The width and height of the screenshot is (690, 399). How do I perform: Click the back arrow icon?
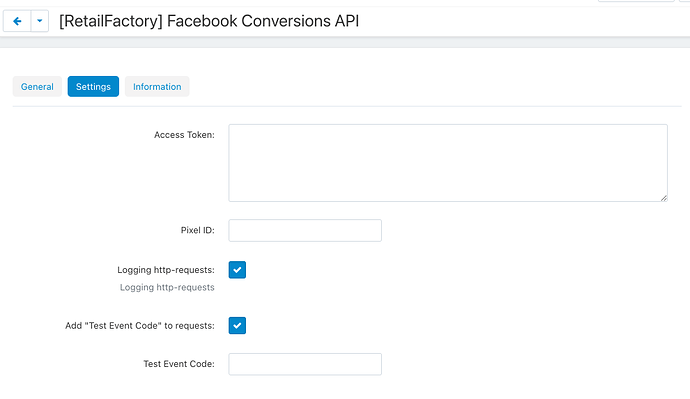pyautogui.click(x=17, y=21)
